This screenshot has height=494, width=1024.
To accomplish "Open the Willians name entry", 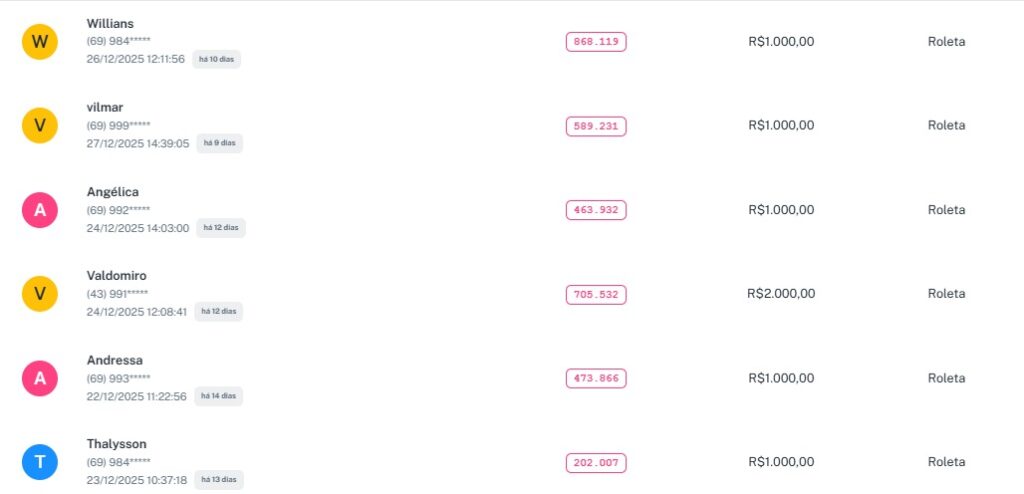I will [110, 24].
